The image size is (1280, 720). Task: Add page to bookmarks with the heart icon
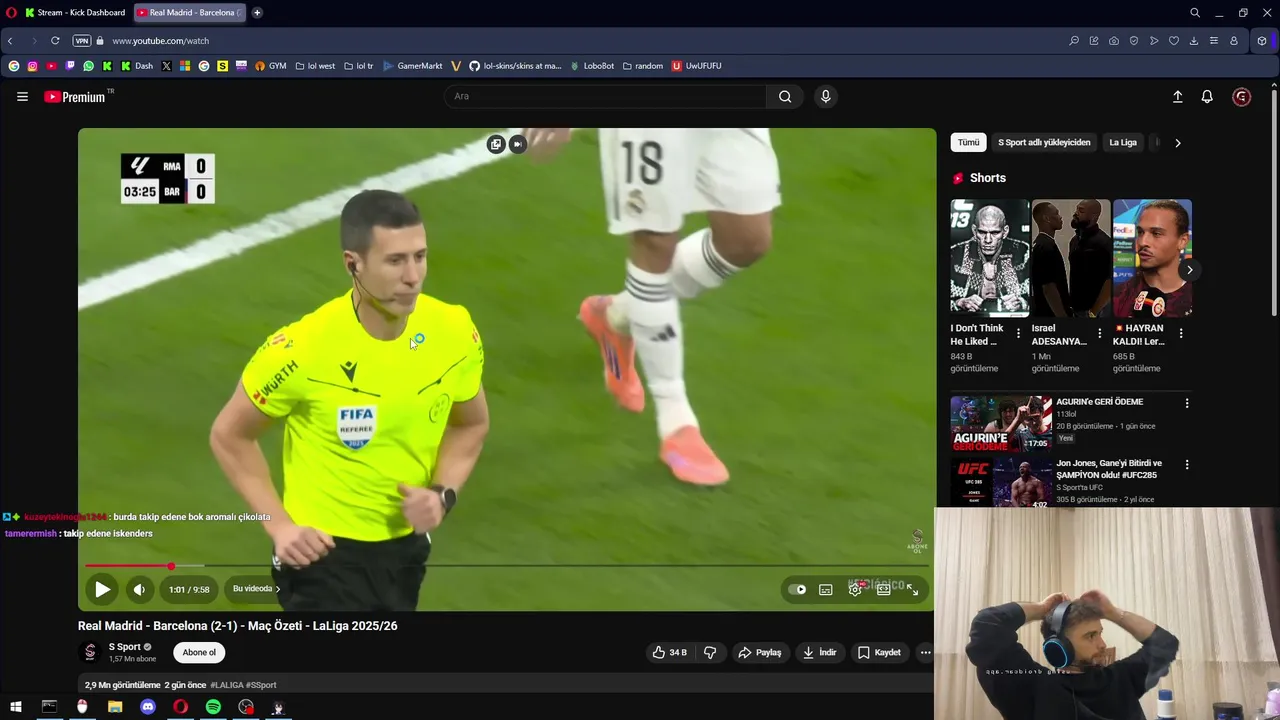pyautogui.click(x=1174, y=41)
